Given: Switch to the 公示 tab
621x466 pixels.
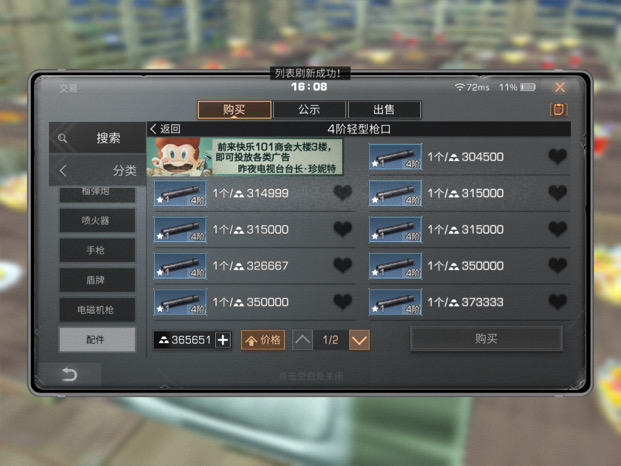Looking at the screenshot, I should click(x=309, y=110).
